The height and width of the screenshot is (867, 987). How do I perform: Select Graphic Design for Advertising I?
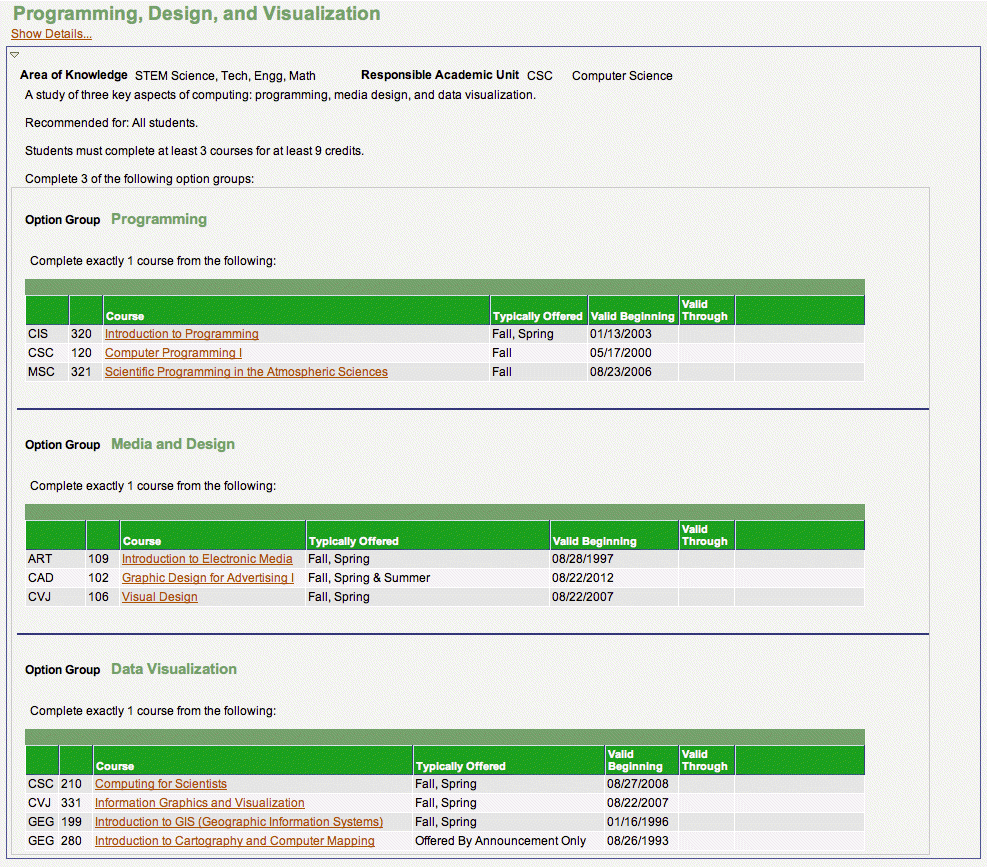pos(207,578)
